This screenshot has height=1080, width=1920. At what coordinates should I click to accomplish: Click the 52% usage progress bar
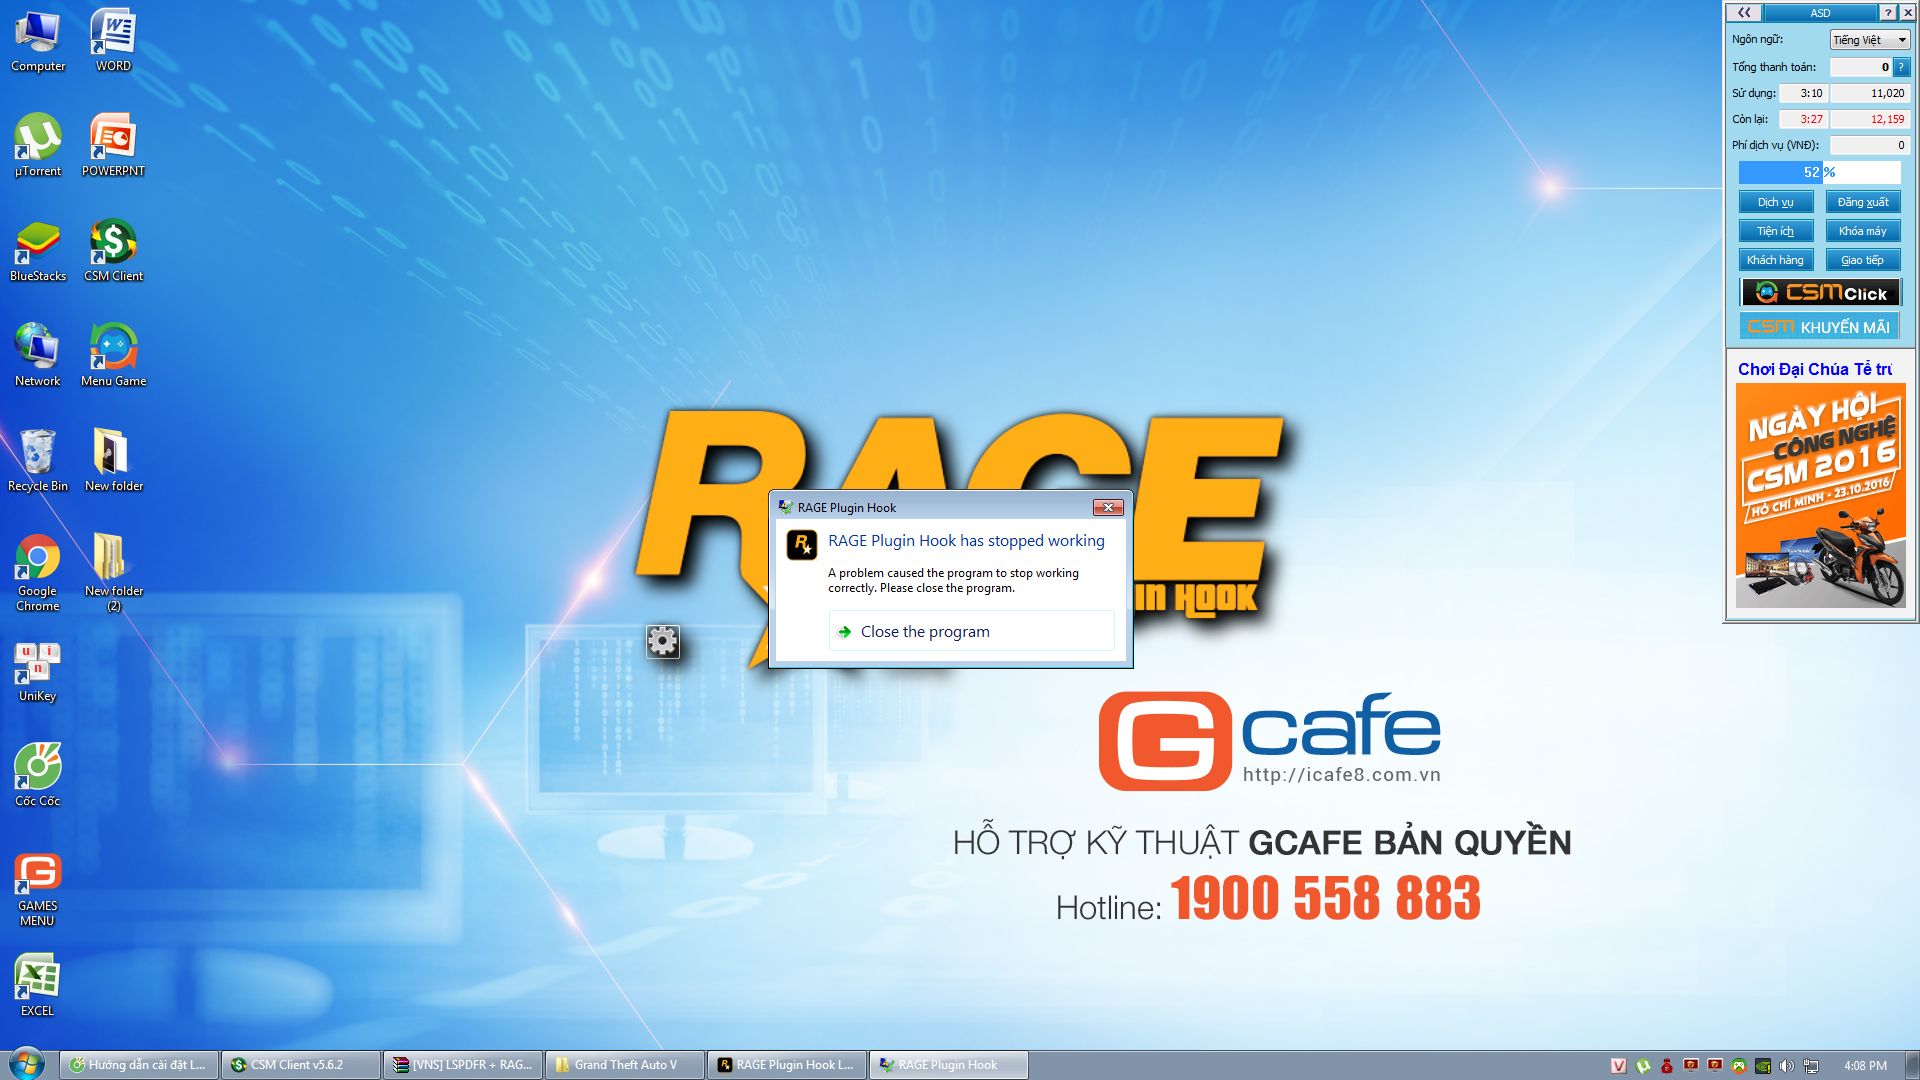[x=1819, y=172]
